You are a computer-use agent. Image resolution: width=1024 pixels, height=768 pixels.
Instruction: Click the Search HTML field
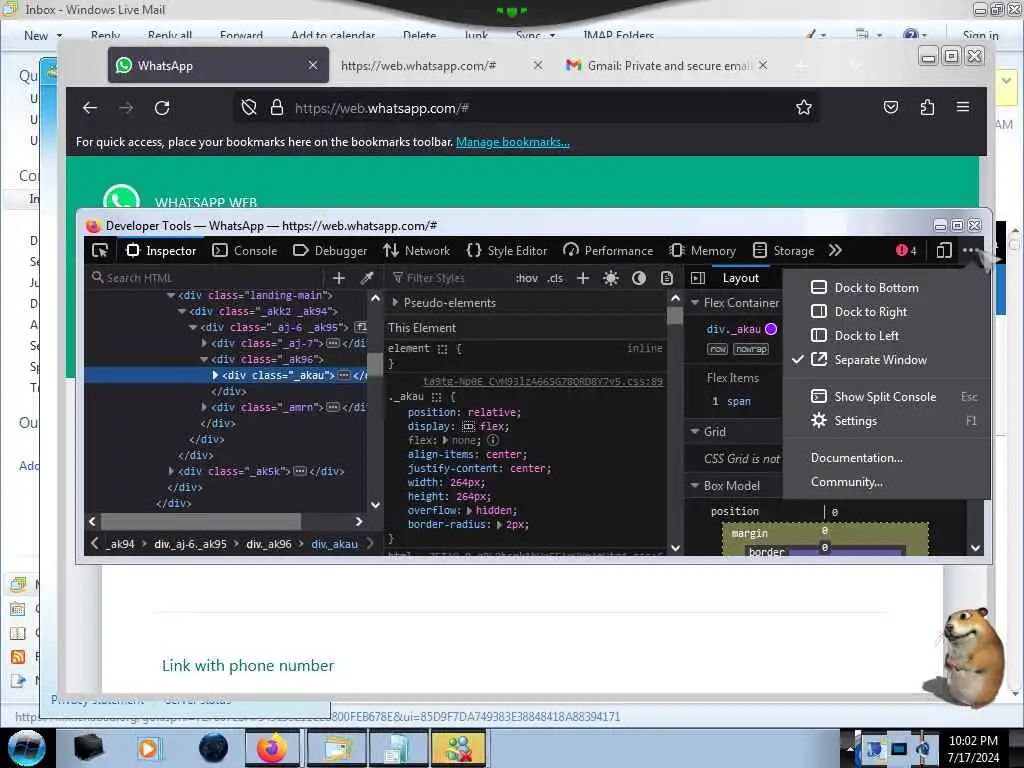pos(208,278)
